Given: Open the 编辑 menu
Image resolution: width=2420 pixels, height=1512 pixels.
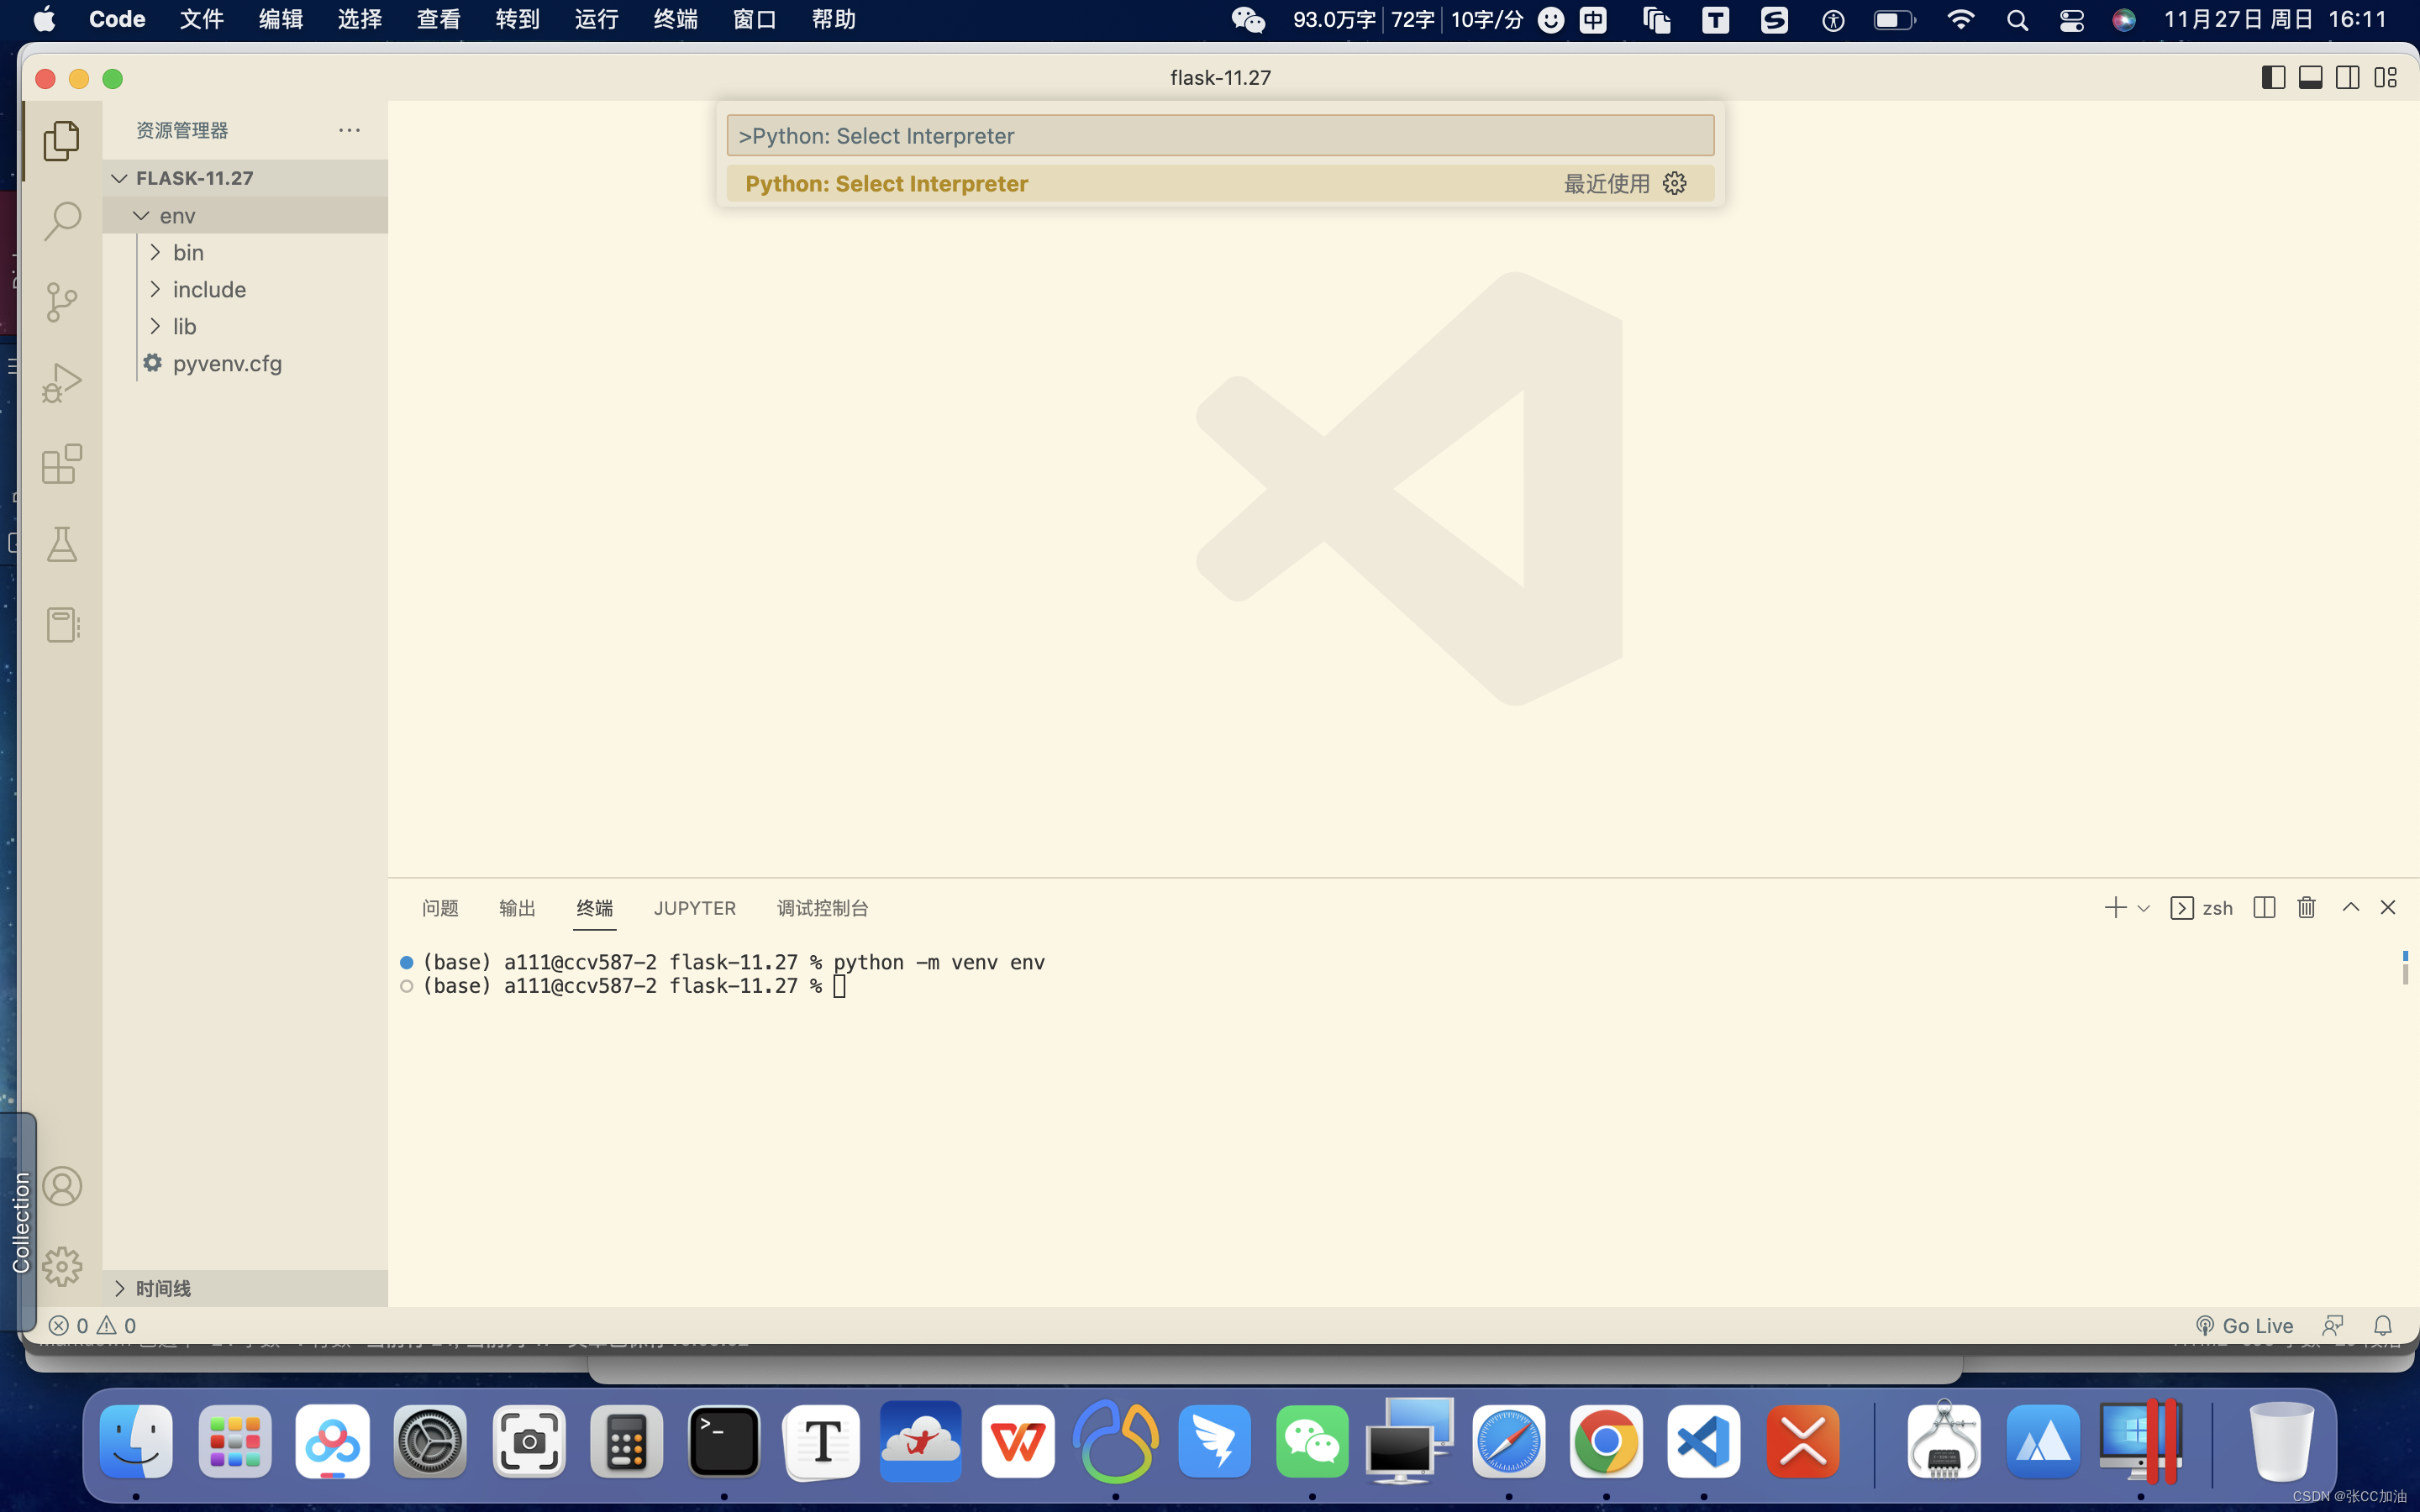Looking at the screenshot, I should (280, 20).
